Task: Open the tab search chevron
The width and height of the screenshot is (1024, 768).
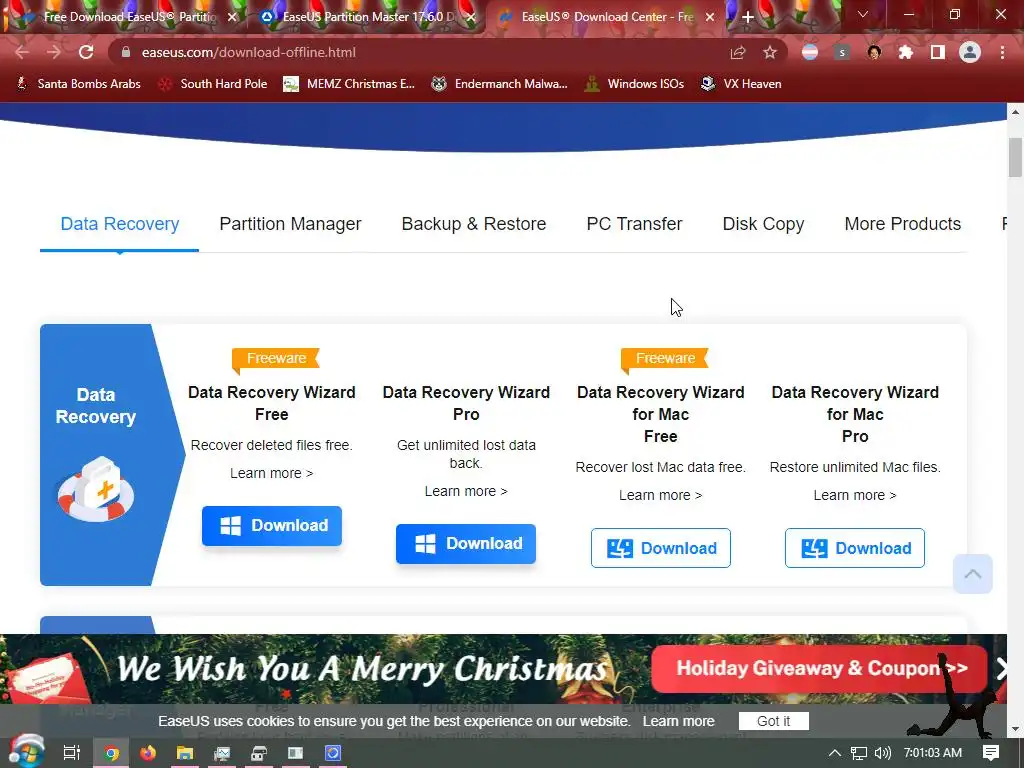Action: point(863,14)
